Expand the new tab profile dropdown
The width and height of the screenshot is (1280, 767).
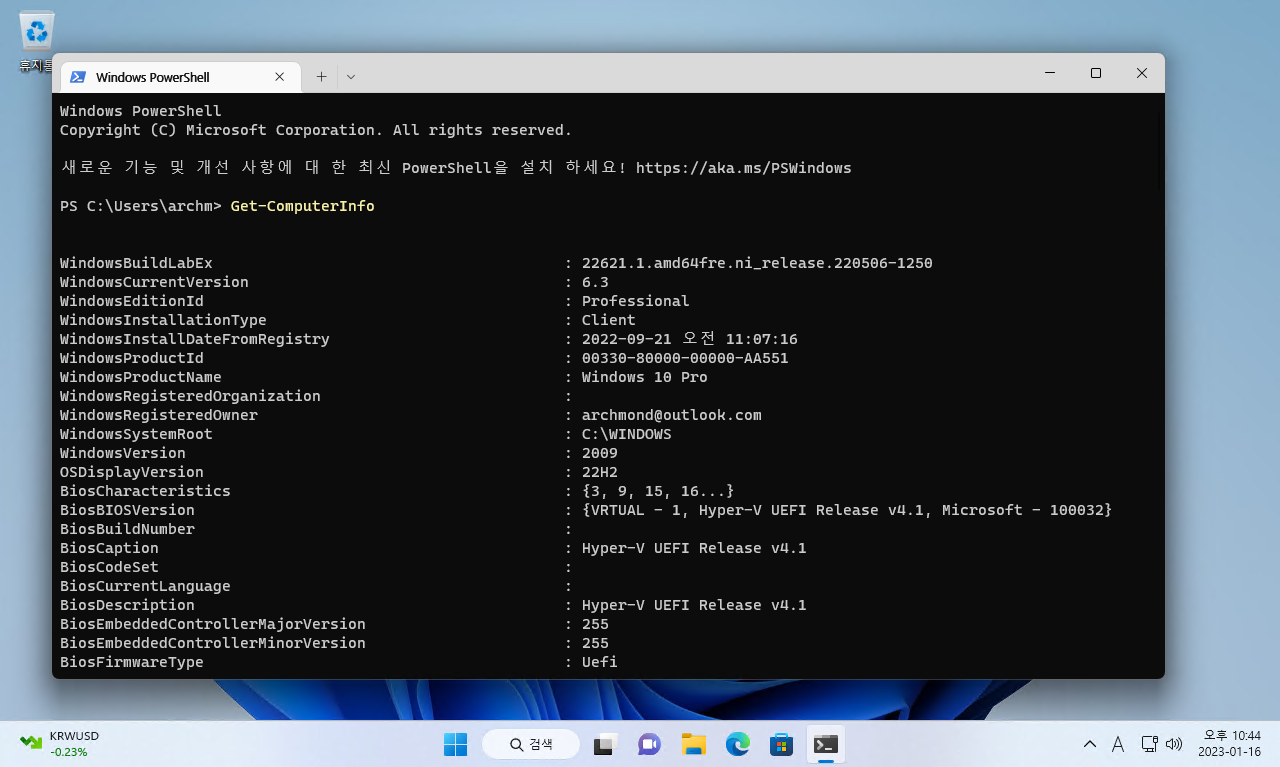tap(350, 77)
